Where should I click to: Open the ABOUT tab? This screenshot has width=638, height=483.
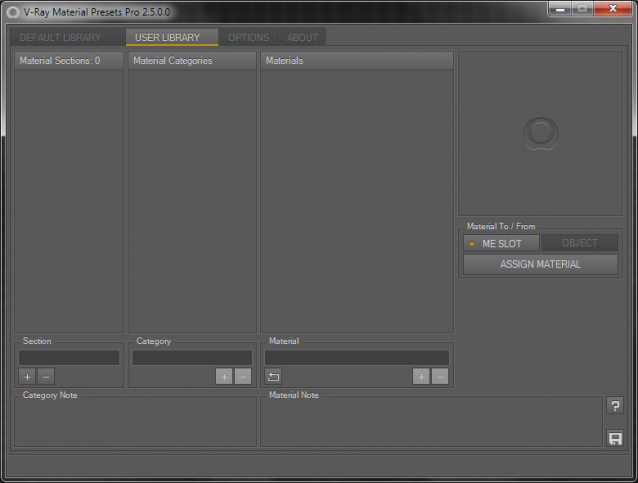pyautogui.click(x=302, y=37)
